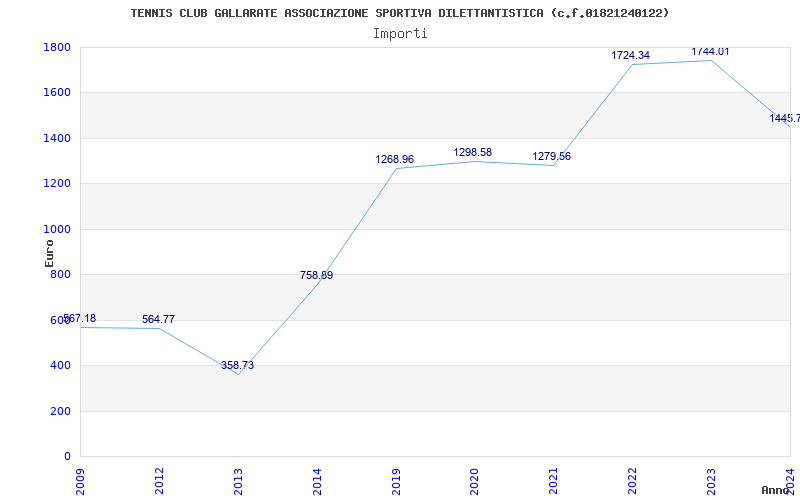Click the 2024 x-axis tick label

pos(790,481)
